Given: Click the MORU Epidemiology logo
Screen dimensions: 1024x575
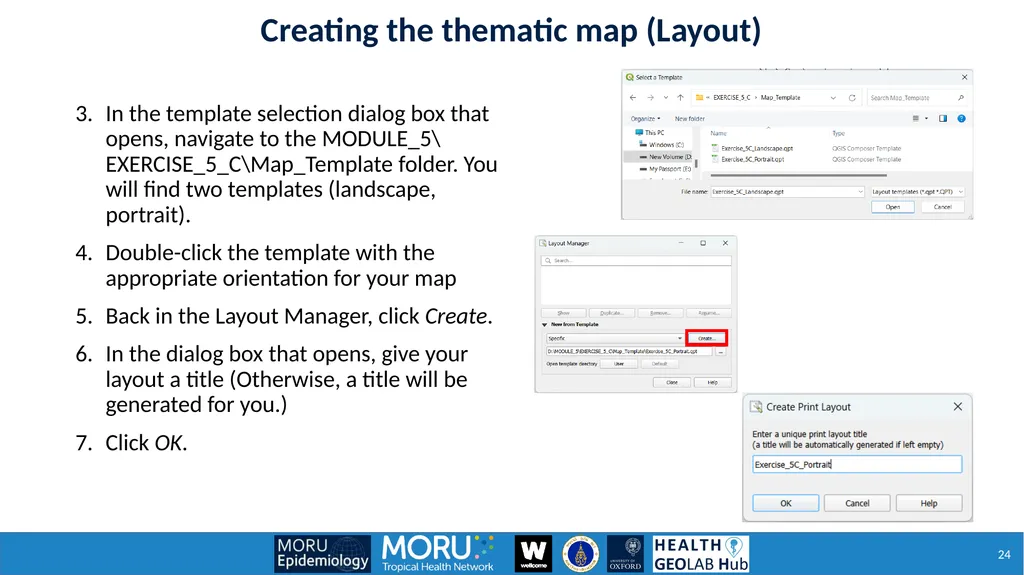Looking at the screenshot, I should 323,554.
